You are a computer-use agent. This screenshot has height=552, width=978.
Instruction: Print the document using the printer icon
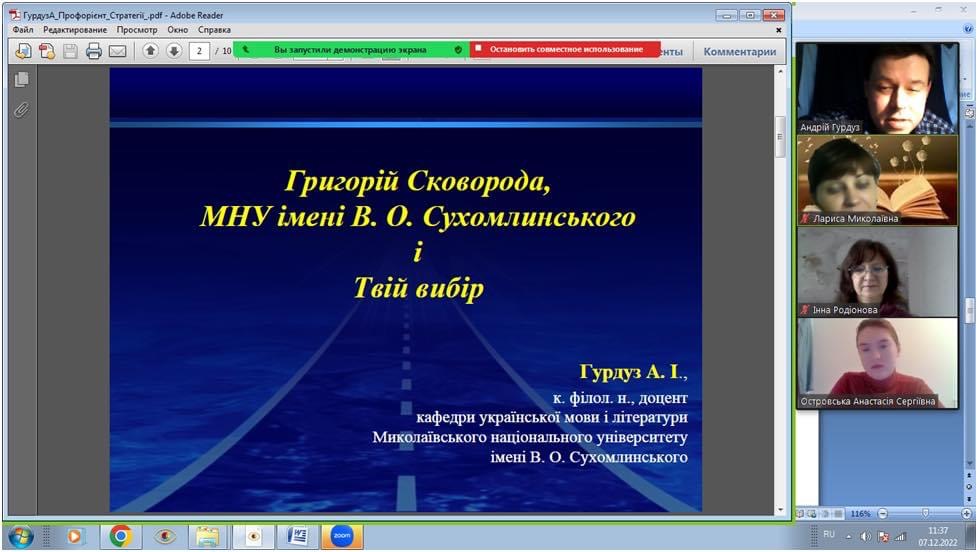94,51
